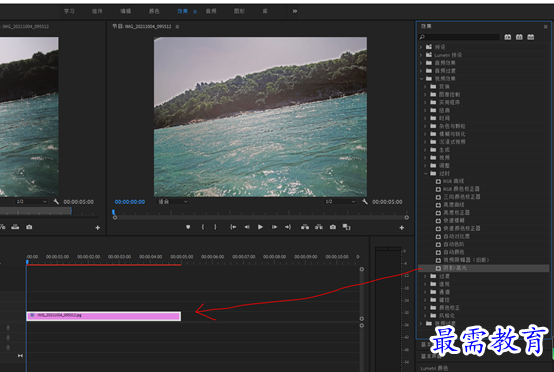The width and height of the screenshot is (554, 372).
Task: Switch to the 编辑 workspace tab
Action: pos(125,11)
